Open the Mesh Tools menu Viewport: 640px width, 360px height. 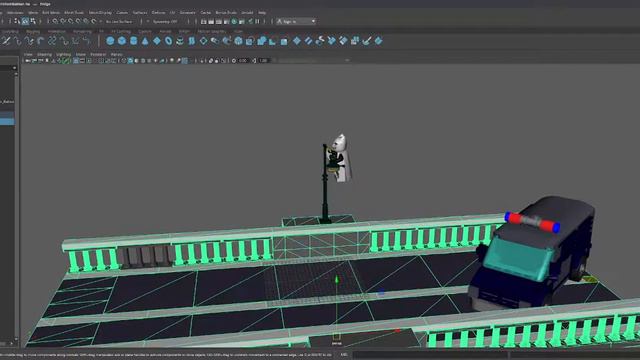74,13
